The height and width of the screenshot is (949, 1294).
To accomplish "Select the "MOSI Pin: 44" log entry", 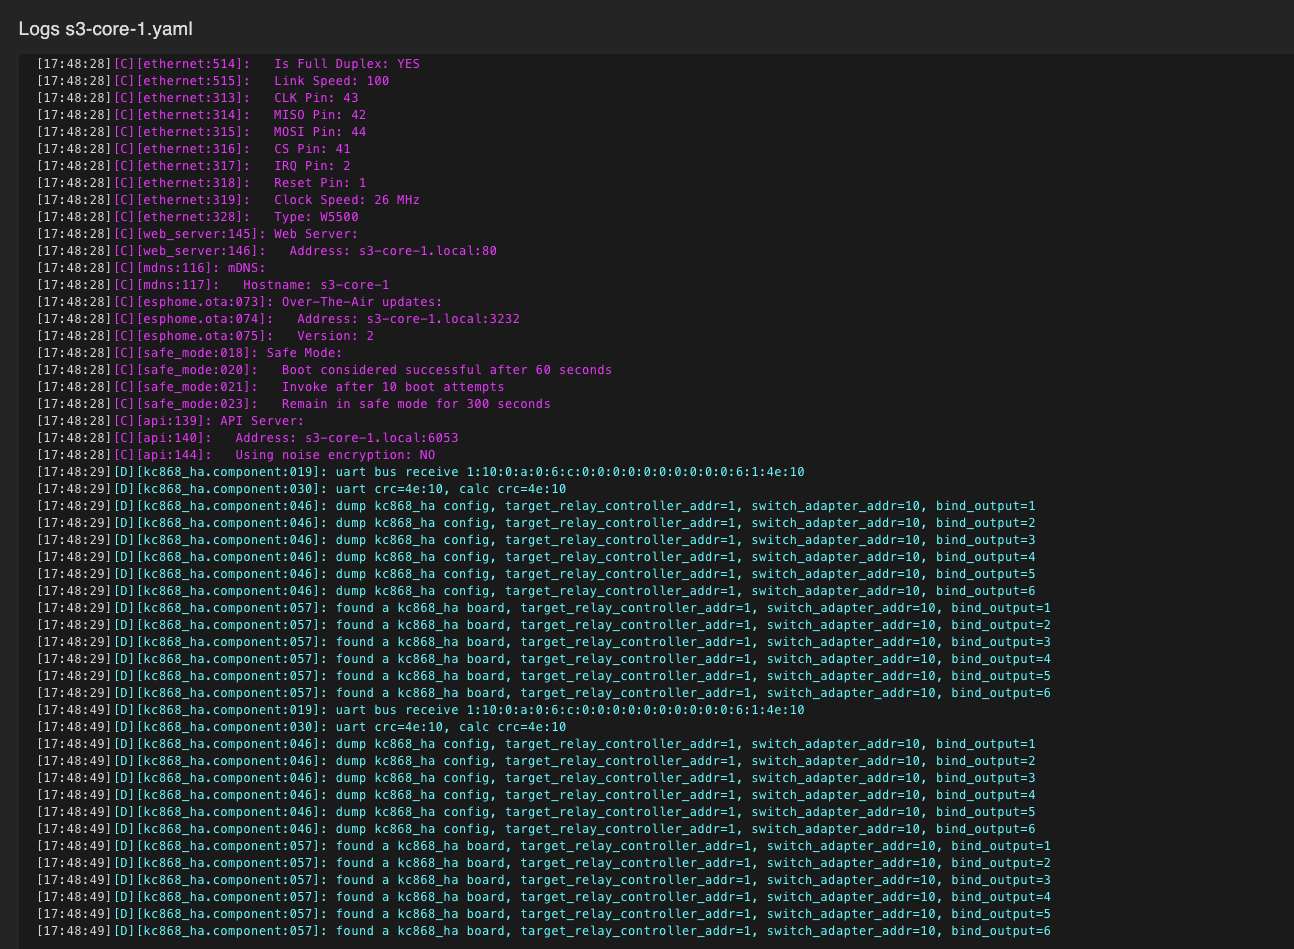I will (x=320, y=132).
